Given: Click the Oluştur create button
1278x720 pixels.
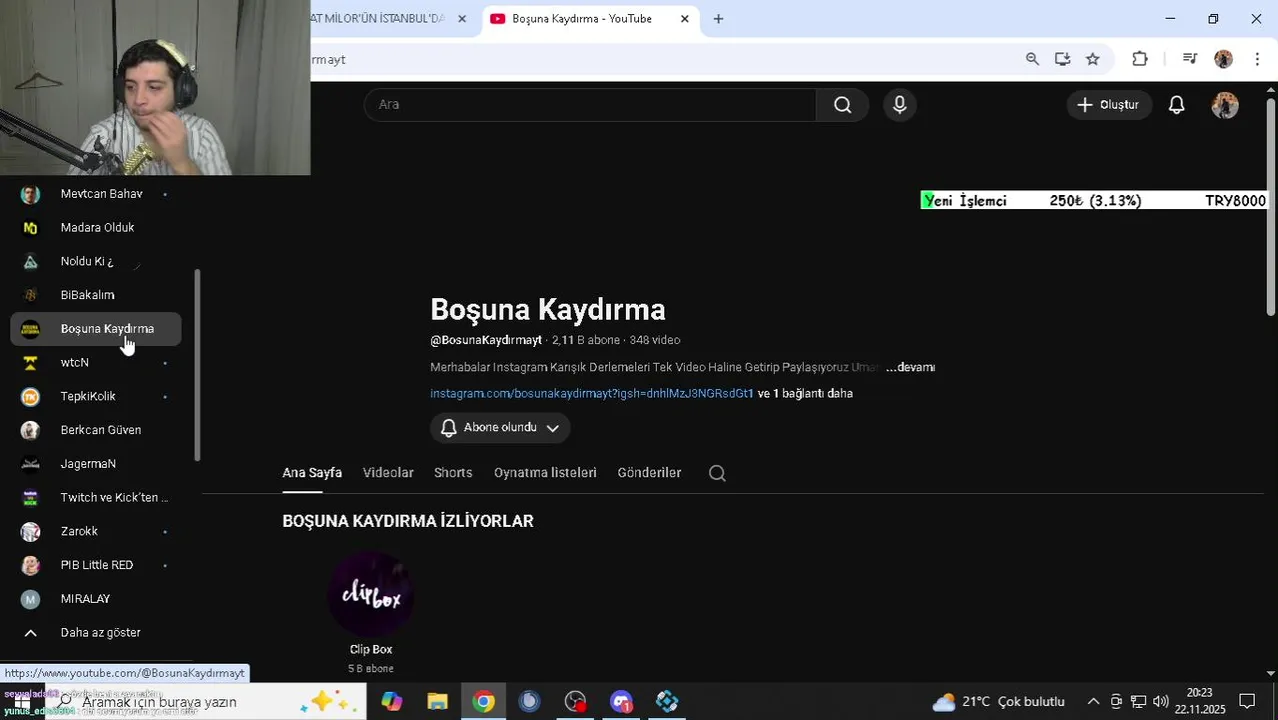Looking at the screenshot, I should click(x=1109, y=105).
